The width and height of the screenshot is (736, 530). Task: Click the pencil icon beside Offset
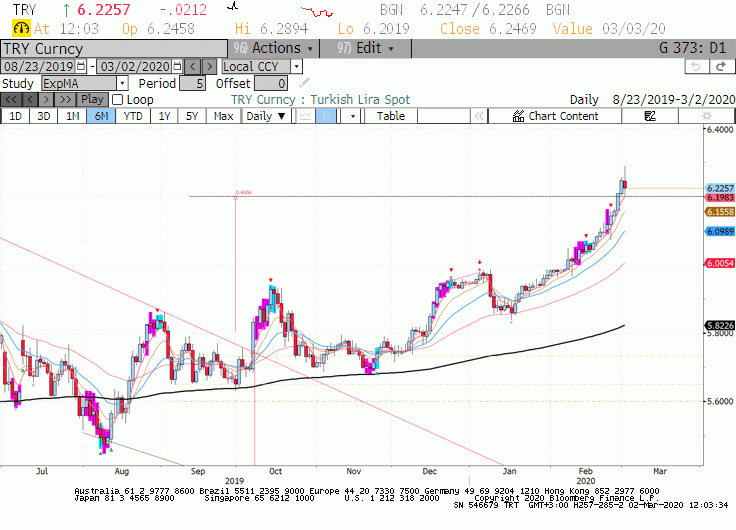point(304,84)
